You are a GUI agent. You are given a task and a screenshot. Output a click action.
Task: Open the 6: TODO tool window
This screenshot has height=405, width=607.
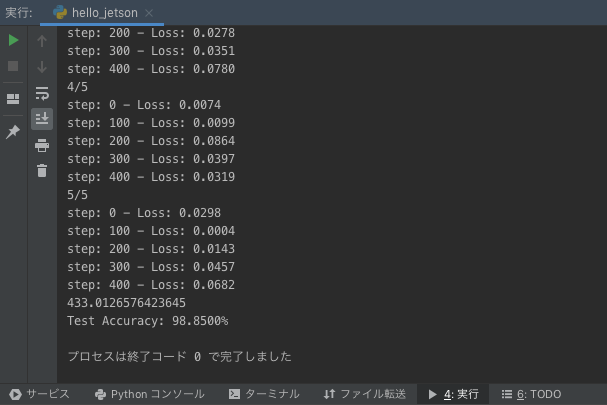532,394
